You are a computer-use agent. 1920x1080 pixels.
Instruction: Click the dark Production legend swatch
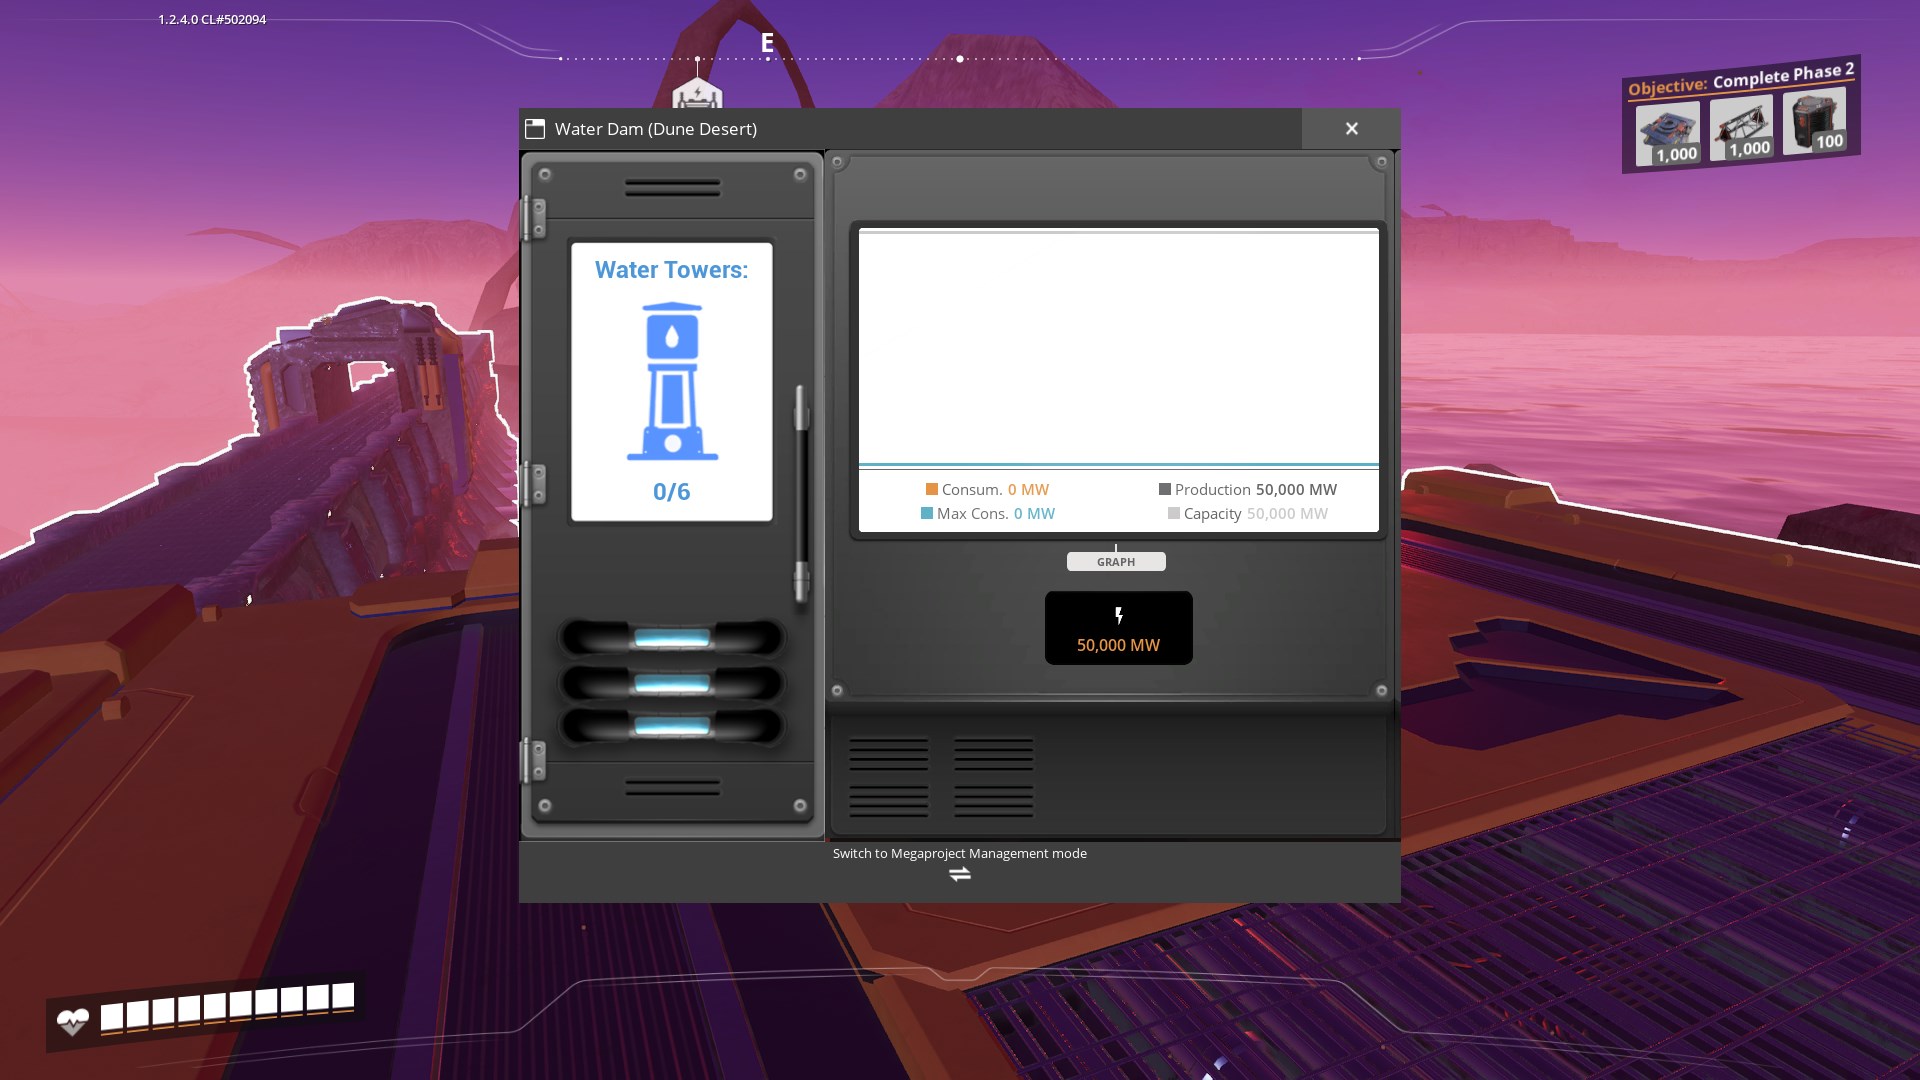pos(1165,489)
